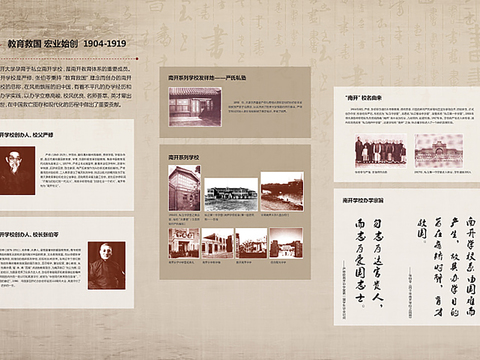
Task: Click the calligraphy beginning 南开学校系由国难而产生
Action: (x=446, y=267)
